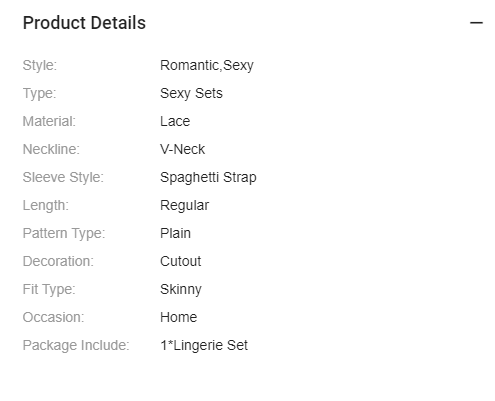Select the Plain pattern value
Image resolution: width=495 pixels, height=401 pixels.
tap(175, 233)
